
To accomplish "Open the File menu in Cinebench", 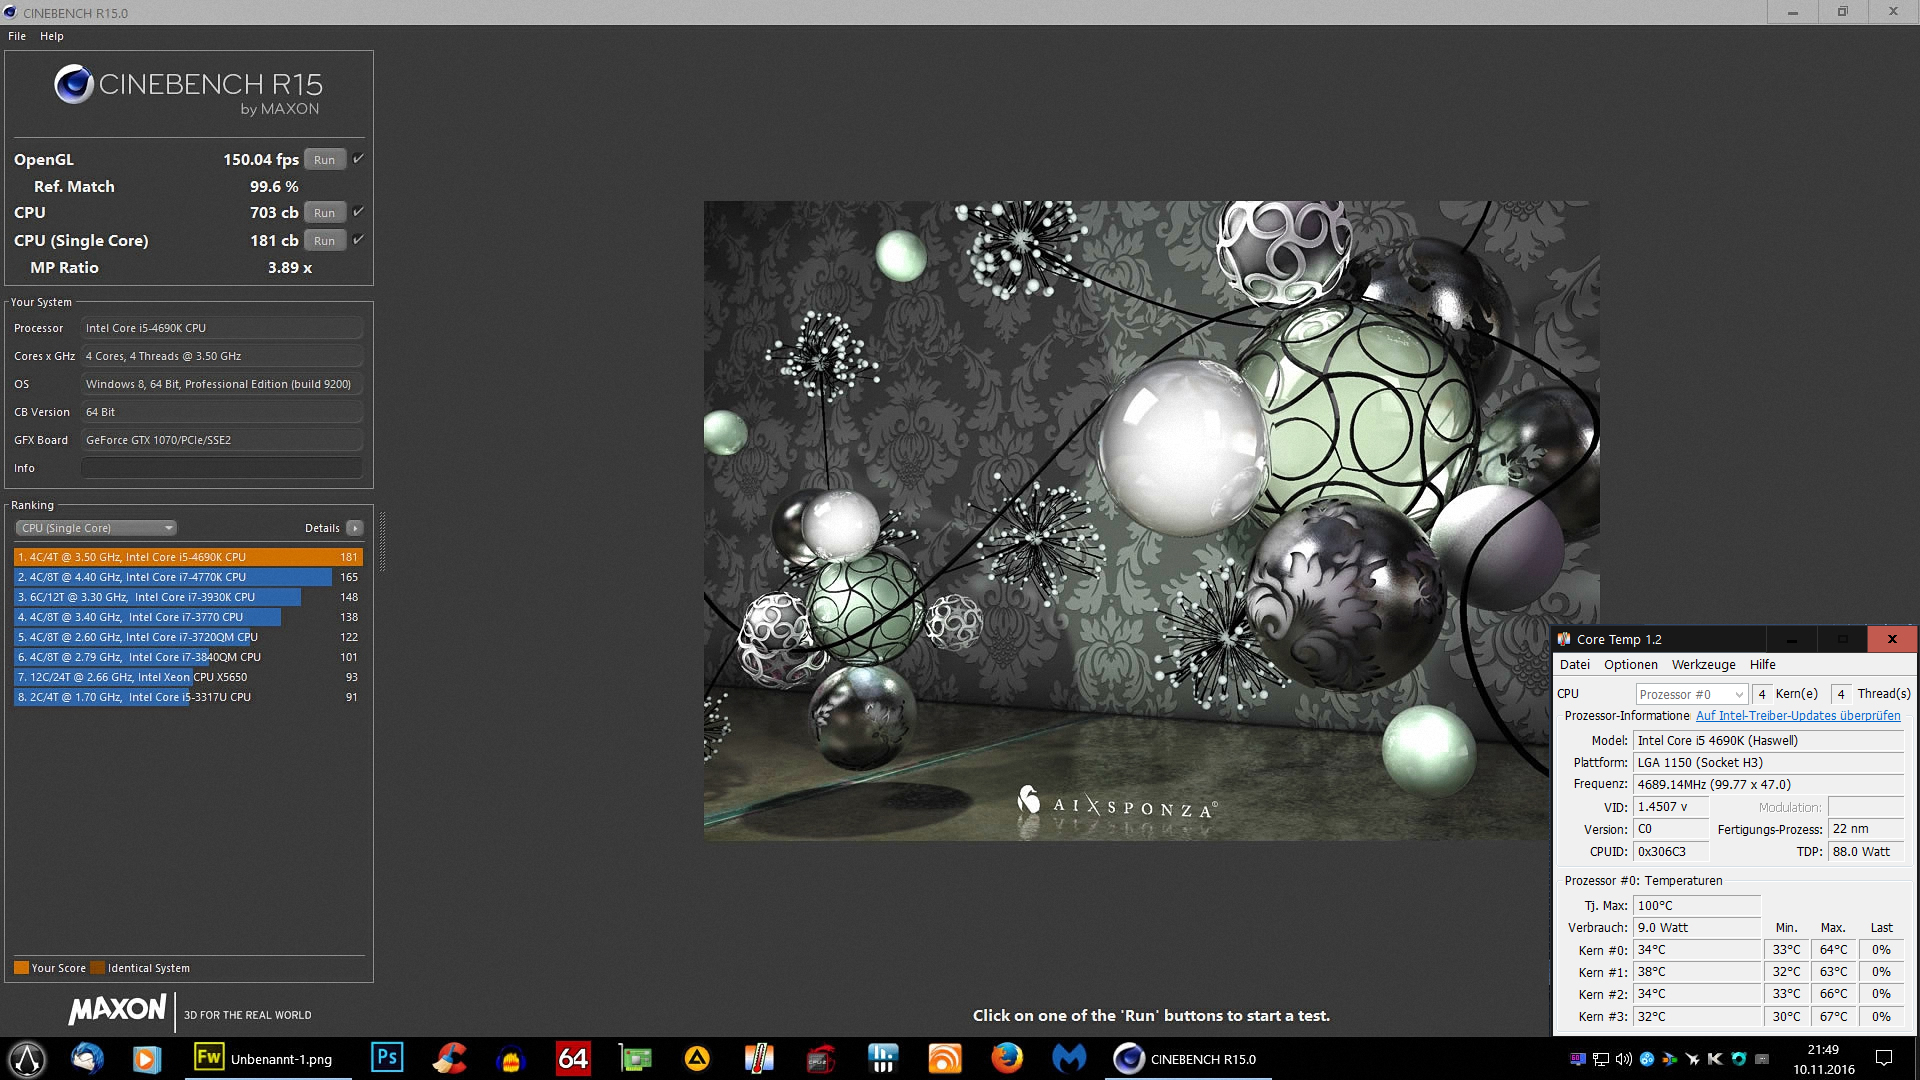I will click(17, 36).
